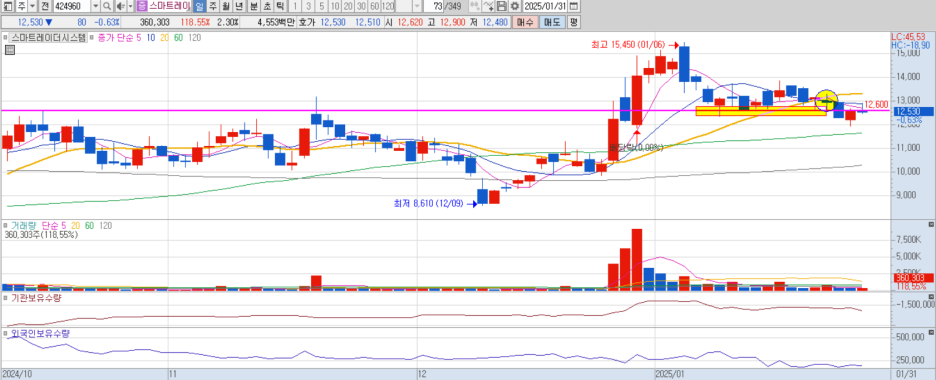Image resolution: width=936 pixels, height=380 pixels.
Task: Click the small square before 종가 단순
Action: pyautogui.click(x=91, y=38)
